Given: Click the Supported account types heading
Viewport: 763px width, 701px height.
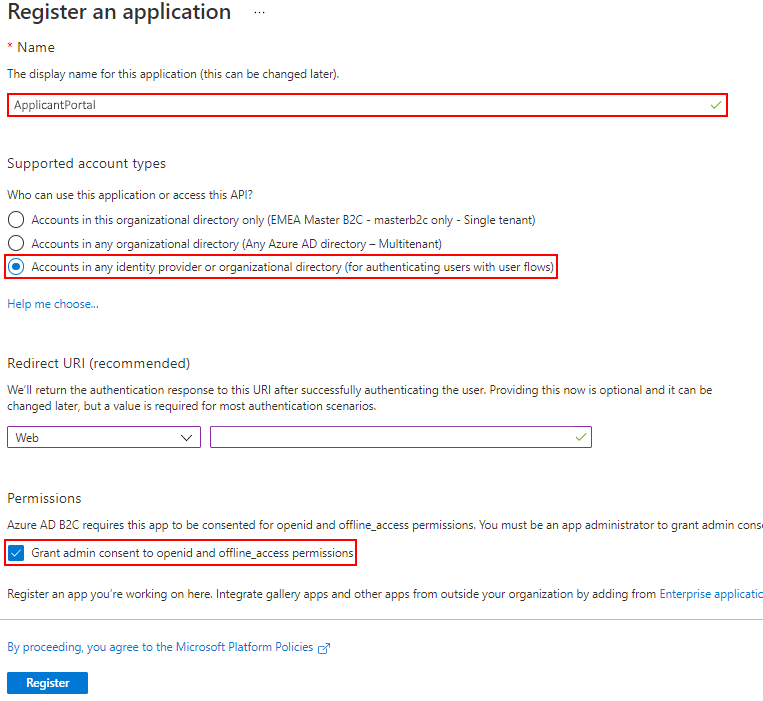Looking at the screenshot, I should (87, 163).
